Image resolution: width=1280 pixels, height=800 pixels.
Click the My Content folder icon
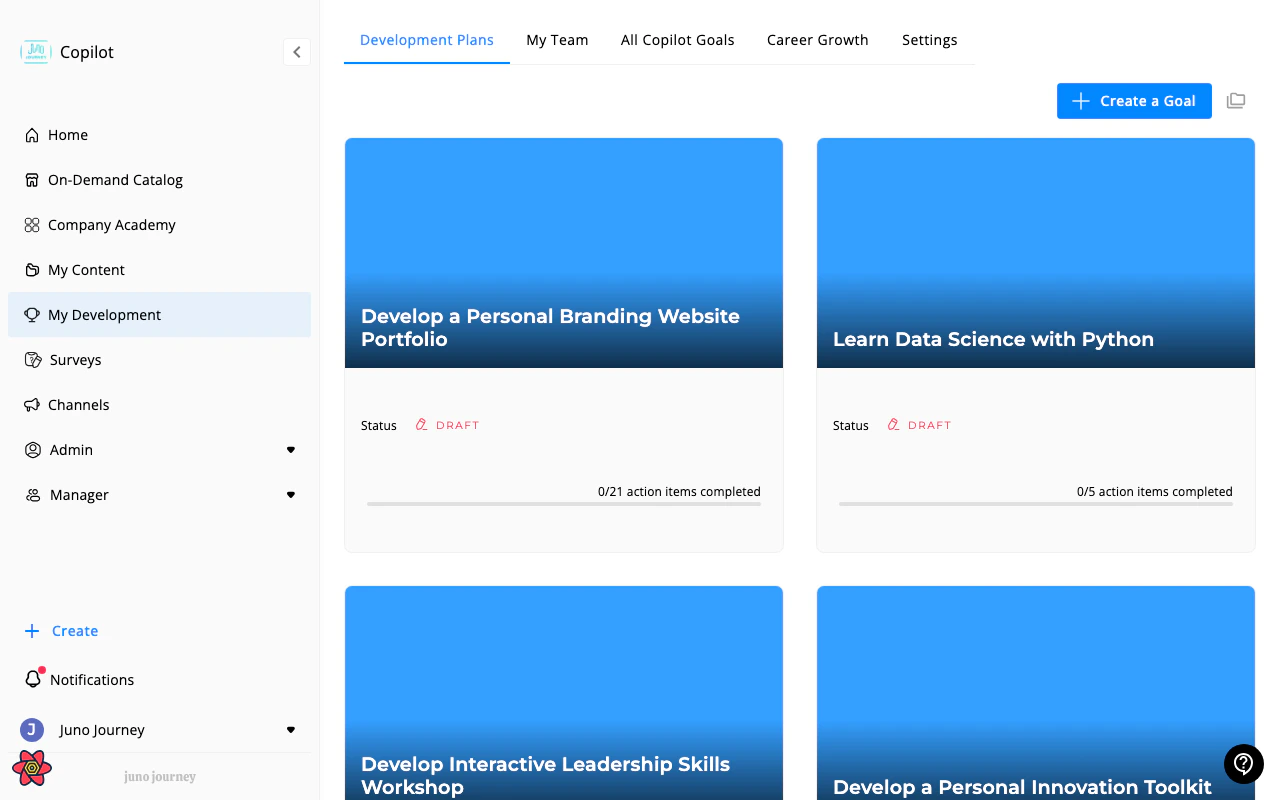32,270
